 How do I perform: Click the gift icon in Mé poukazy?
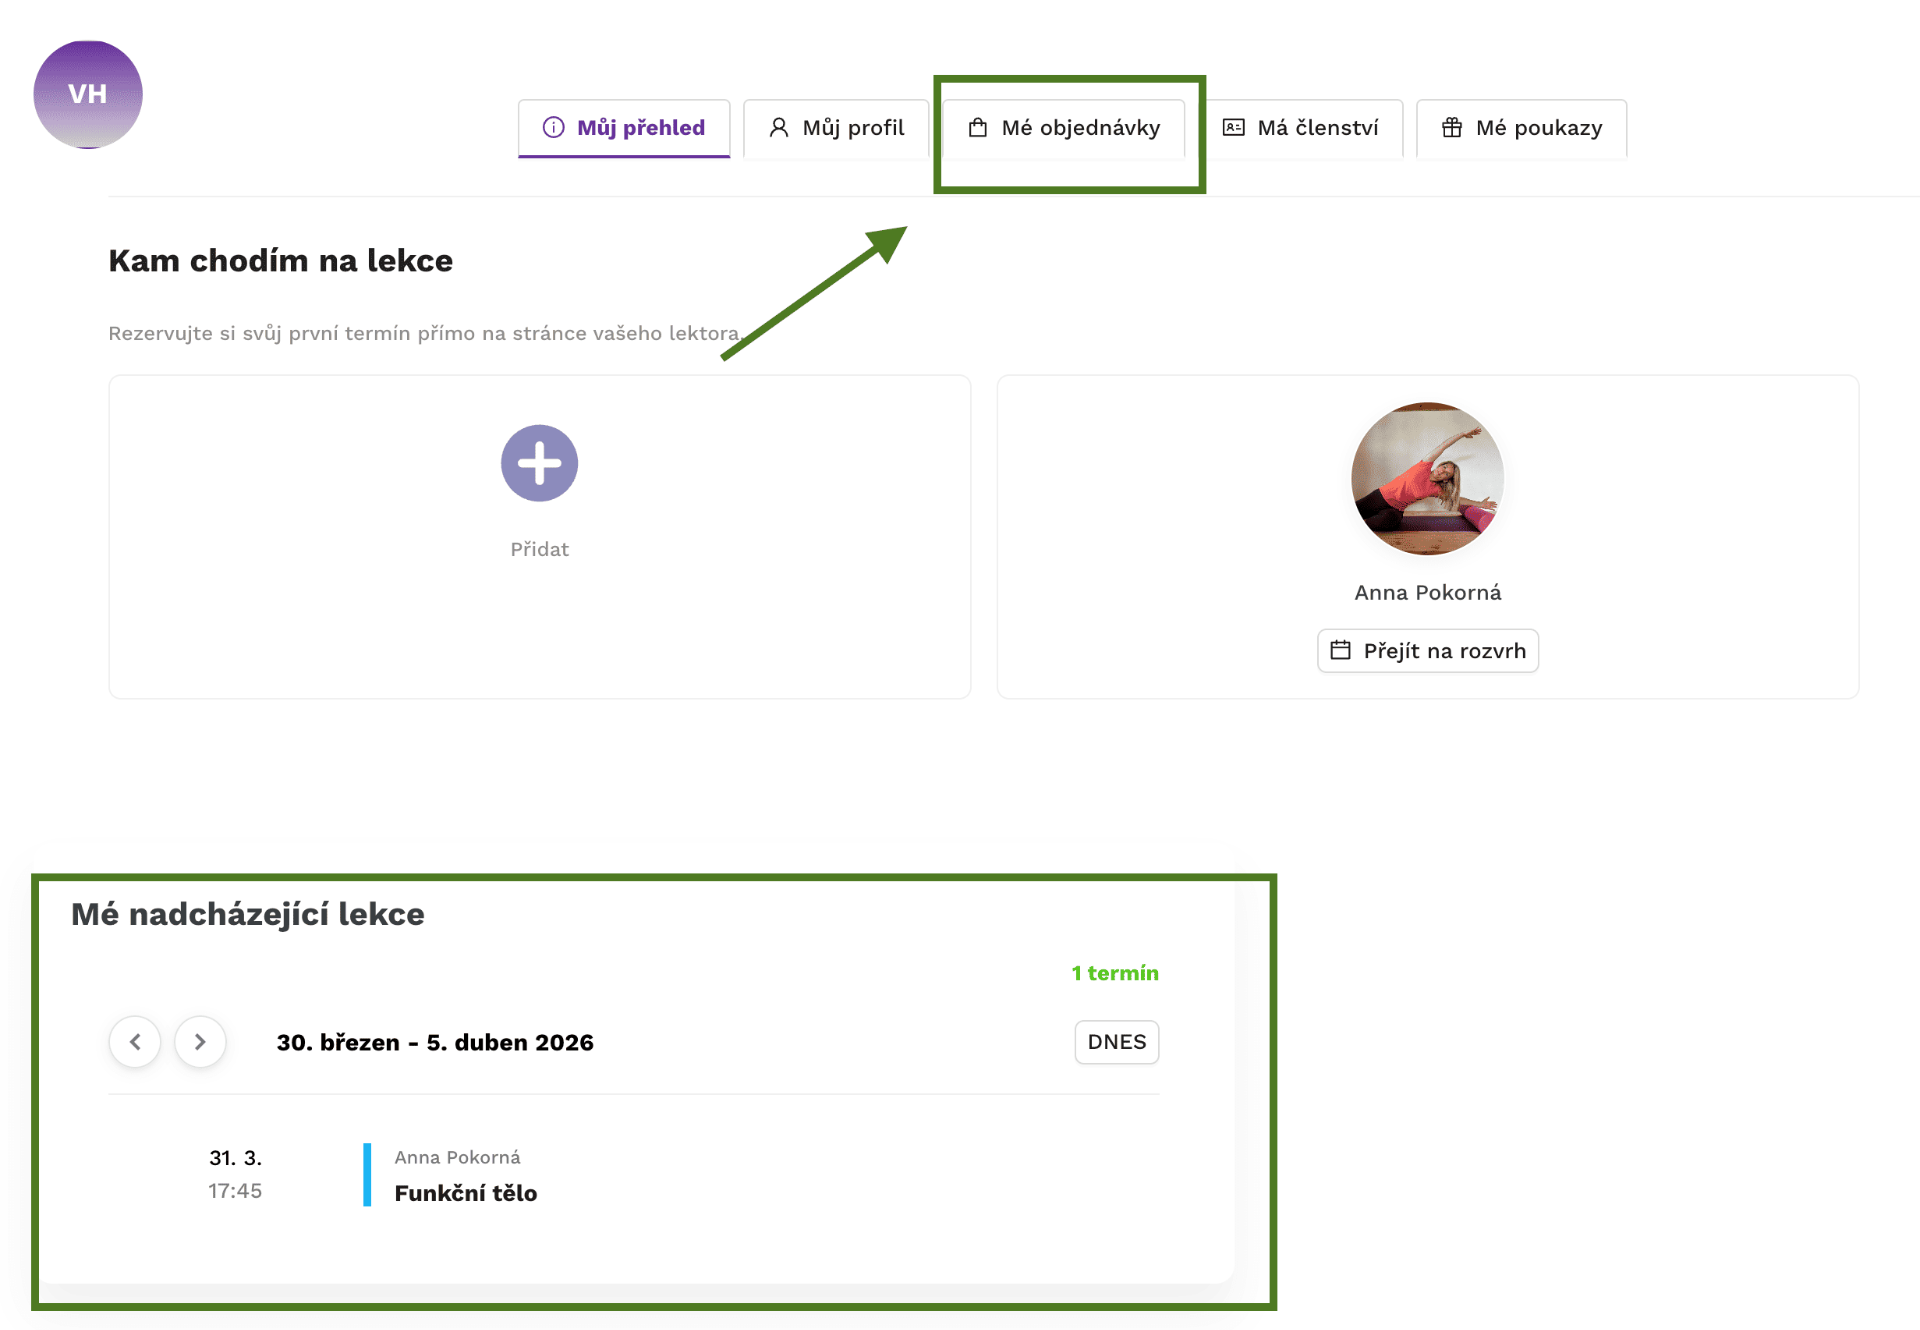[1452, 128]
